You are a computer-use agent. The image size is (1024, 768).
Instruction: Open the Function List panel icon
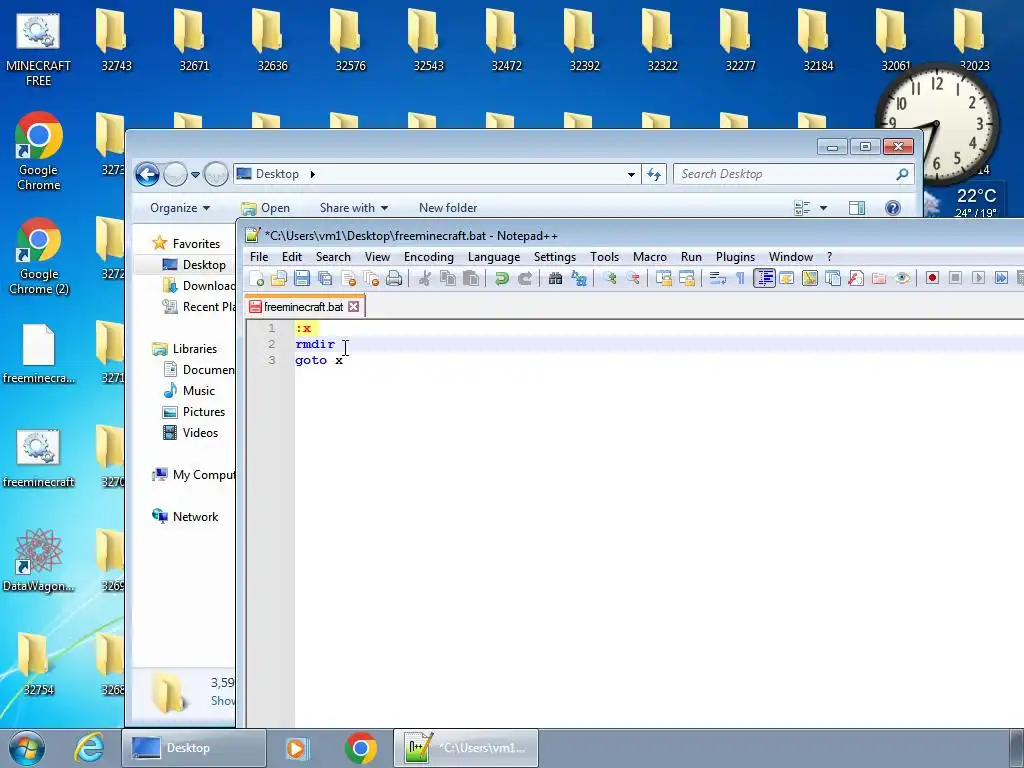pos(856,279)
